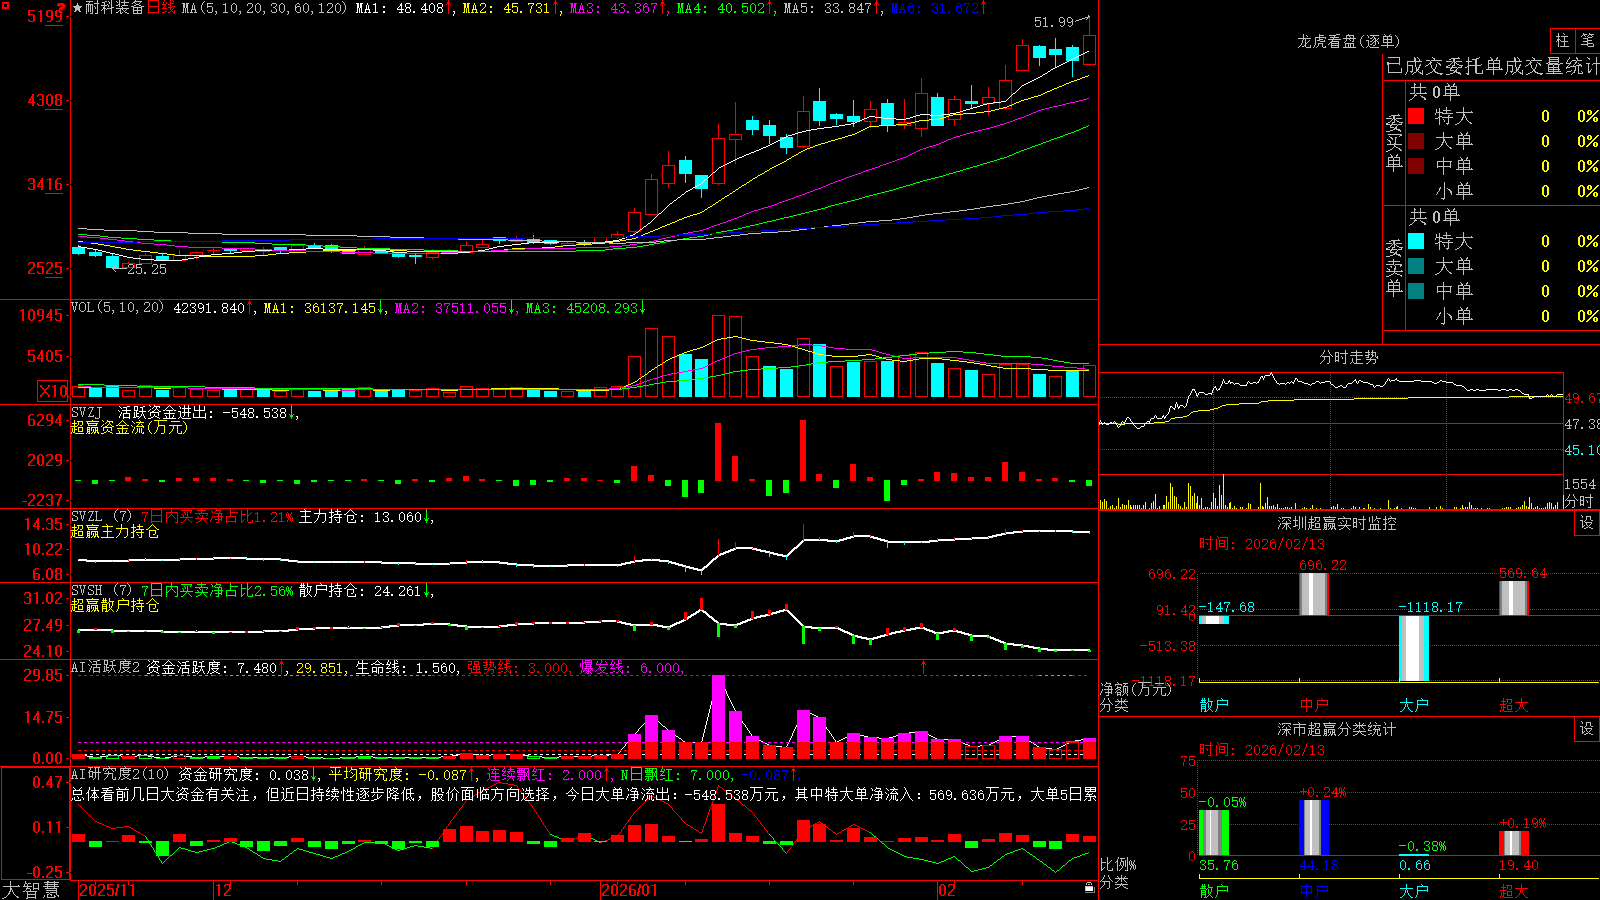Image resolution: width=1600 pixels, height=900 pixels.
Task: Click the 大智慧 logo
Action: [x=31, y=890]
